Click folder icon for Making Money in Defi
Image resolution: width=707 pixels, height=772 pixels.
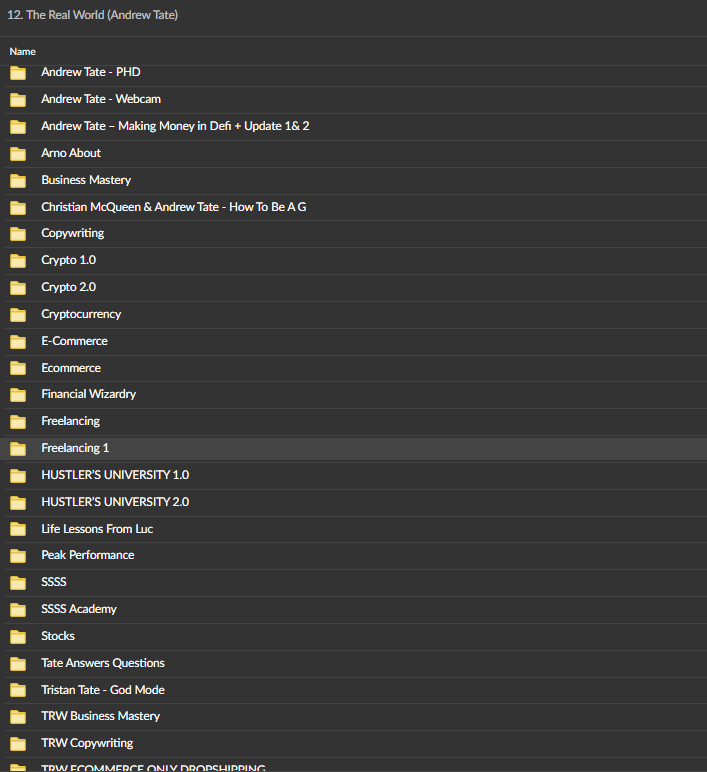[x=18, y=127]
